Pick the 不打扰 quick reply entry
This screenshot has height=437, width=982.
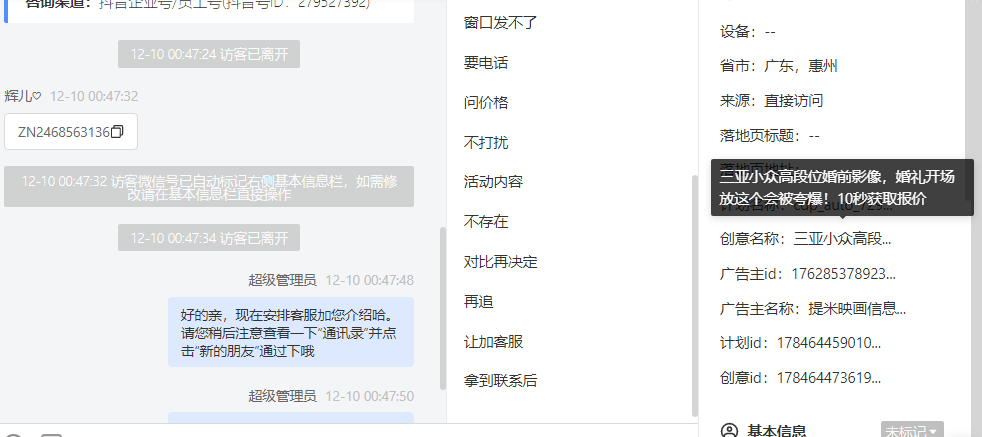click(x=485, y=143)
